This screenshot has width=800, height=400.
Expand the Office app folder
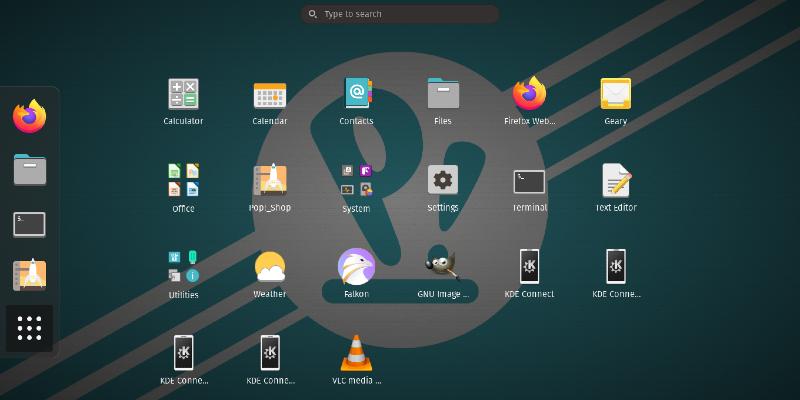click(183, 181)
